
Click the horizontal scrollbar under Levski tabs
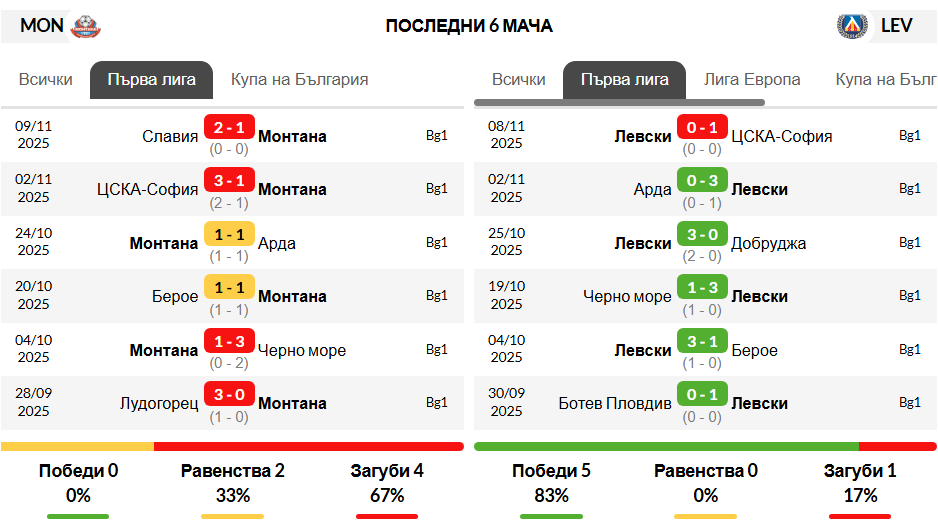(619, 103)
